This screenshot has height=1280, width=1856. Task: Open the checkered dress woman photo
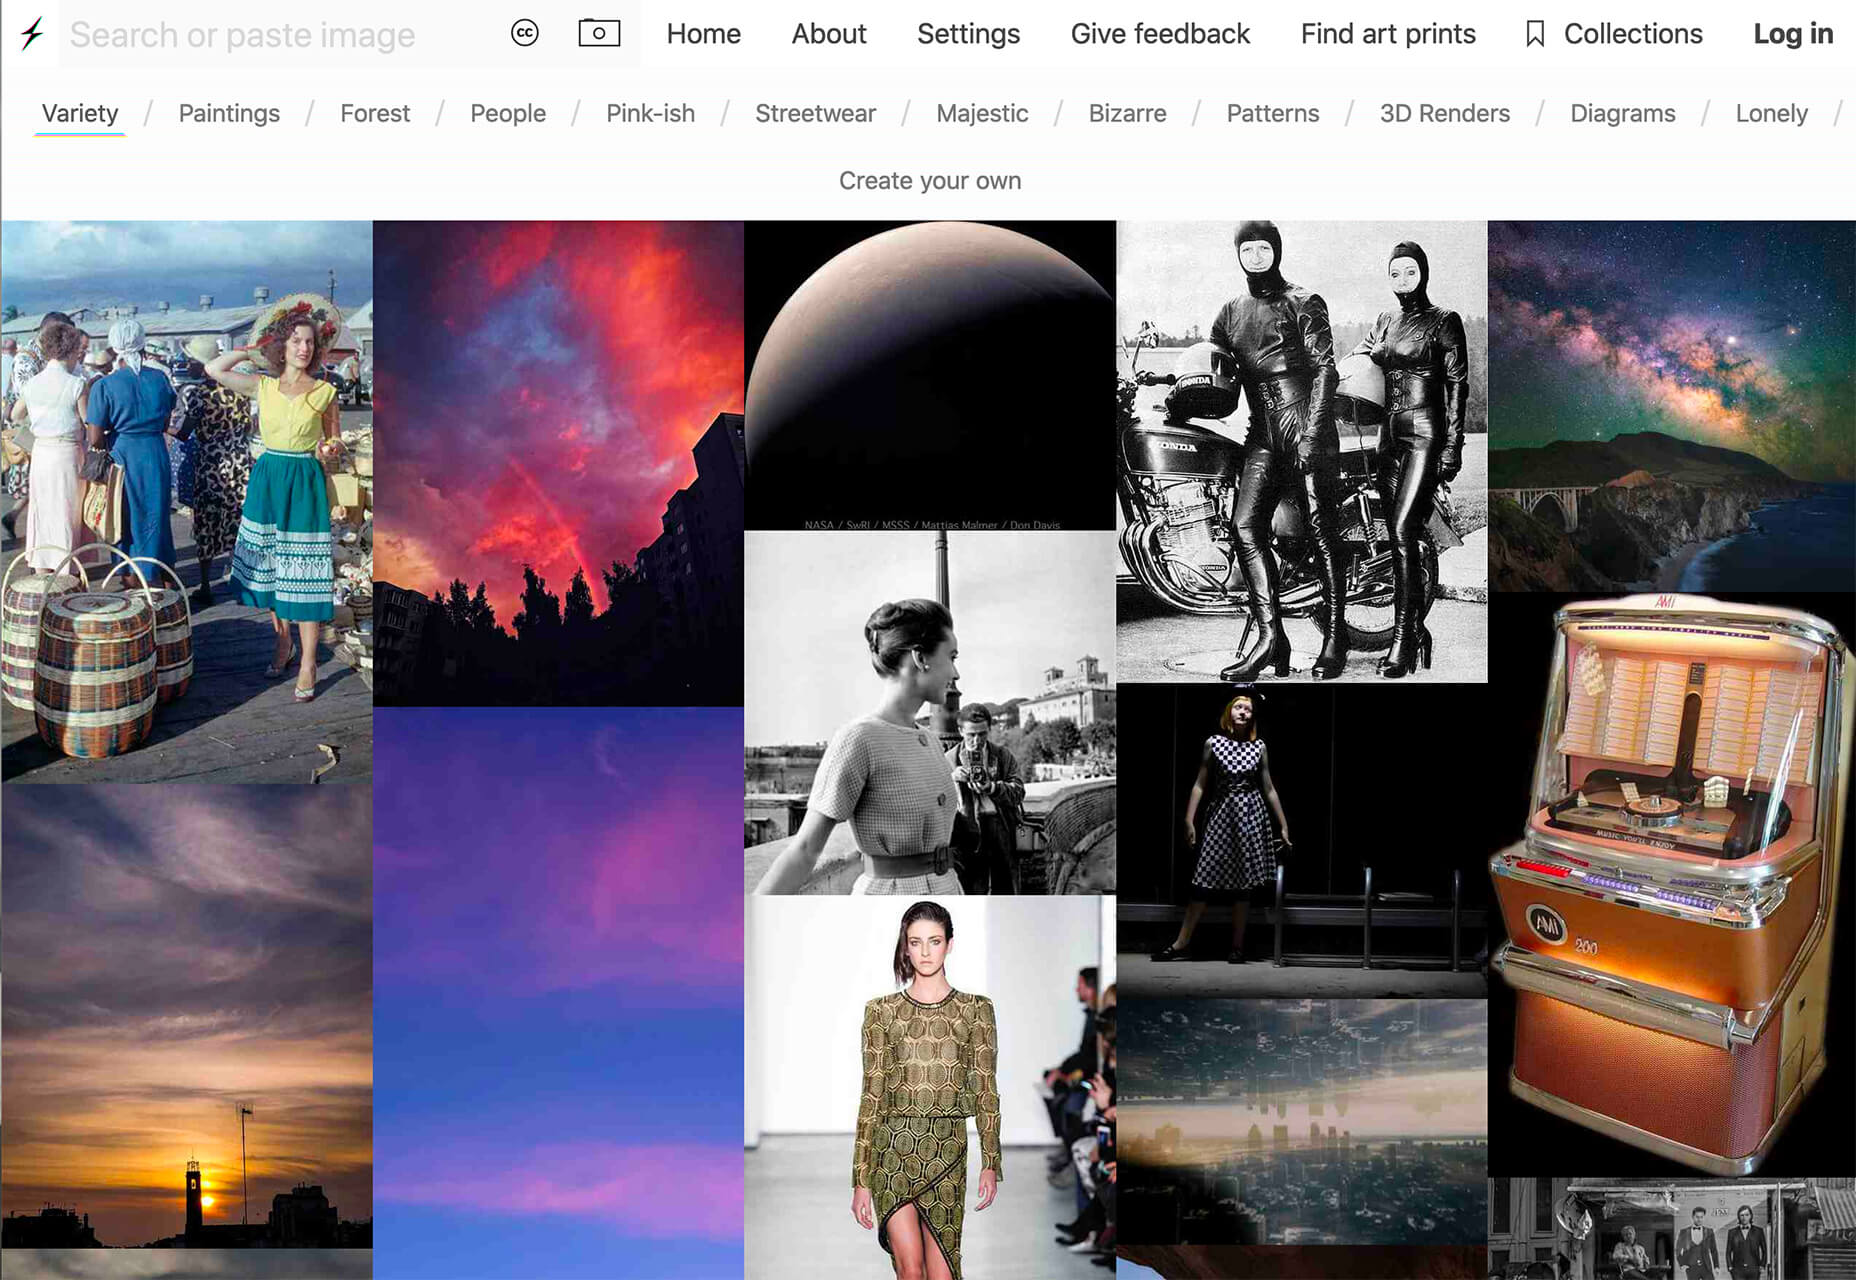[x=1302, y=840]
